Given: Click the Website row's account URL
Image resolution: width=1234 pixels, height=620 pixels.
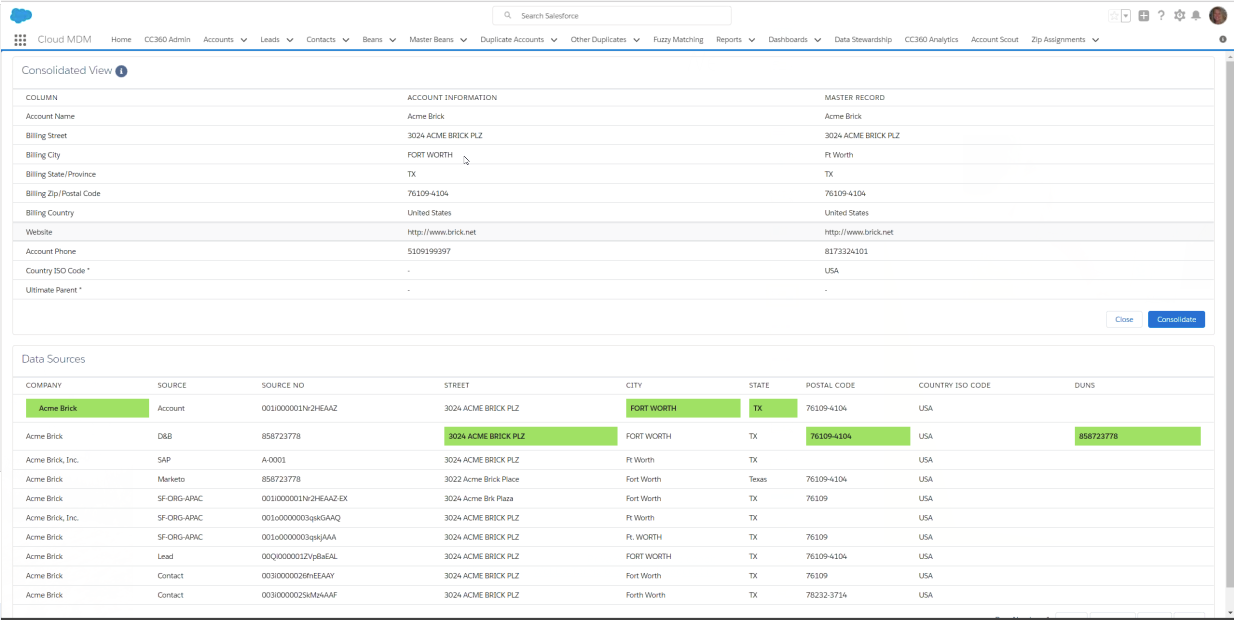Looking at the screenshot, I should click(442, 232).
